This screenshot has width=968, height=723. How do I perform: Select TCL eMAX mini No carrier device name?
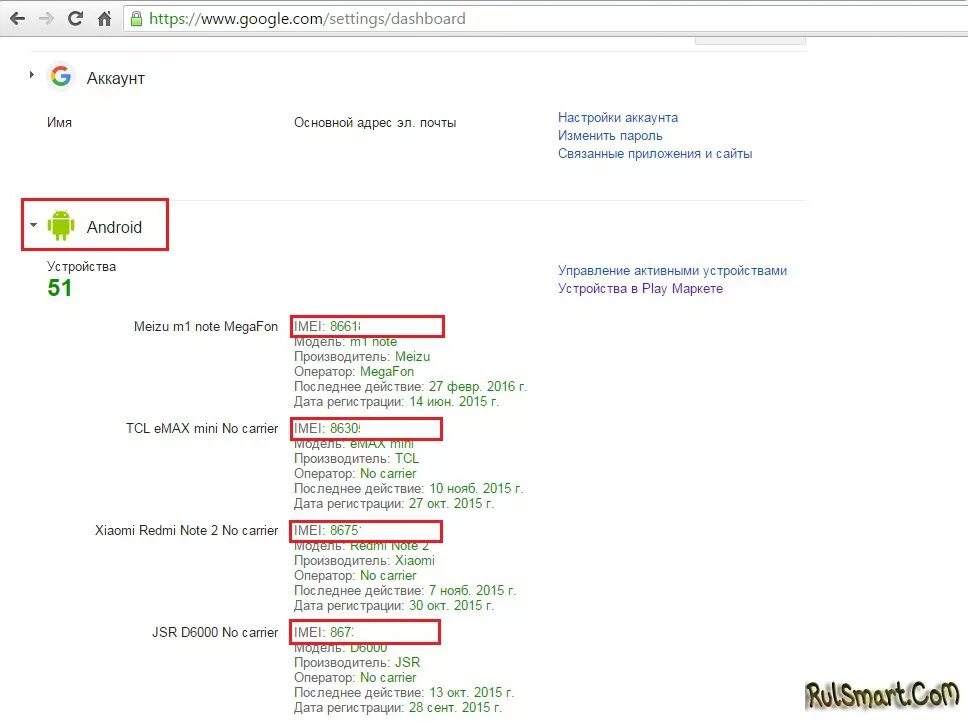[x=202, y=428]
